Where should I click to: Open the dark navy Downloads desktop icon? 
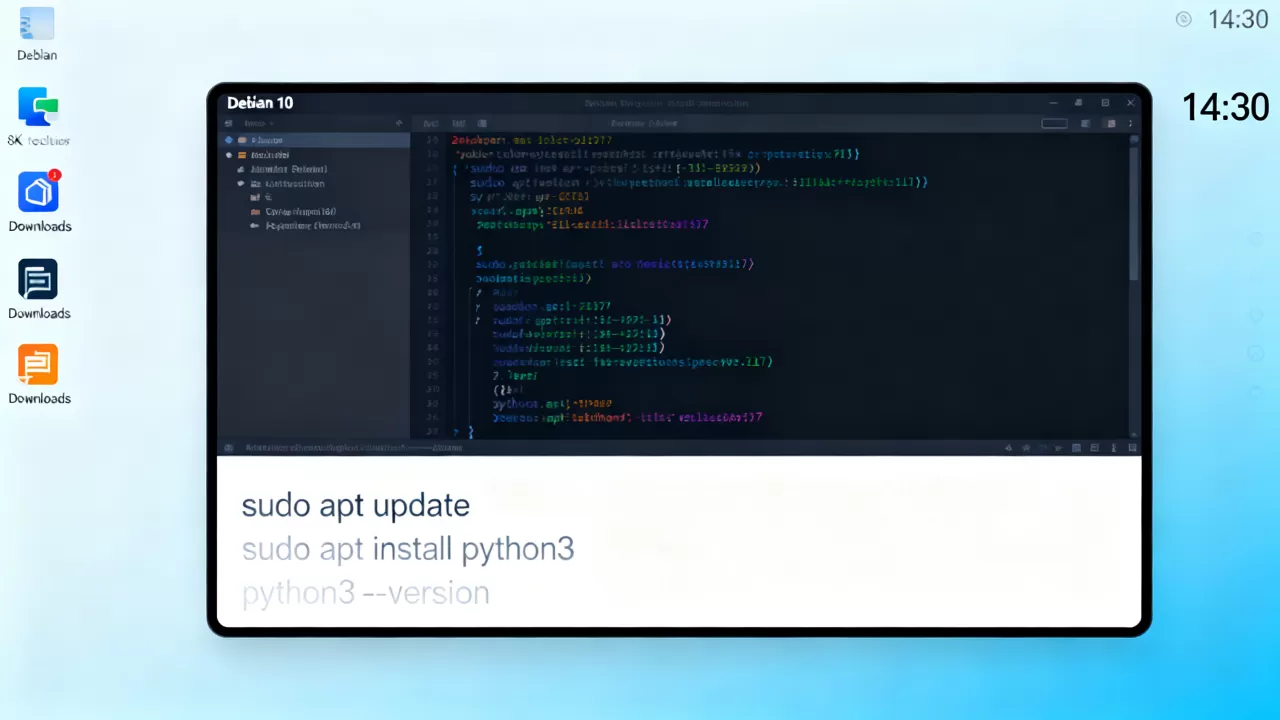tap(38, 279)
